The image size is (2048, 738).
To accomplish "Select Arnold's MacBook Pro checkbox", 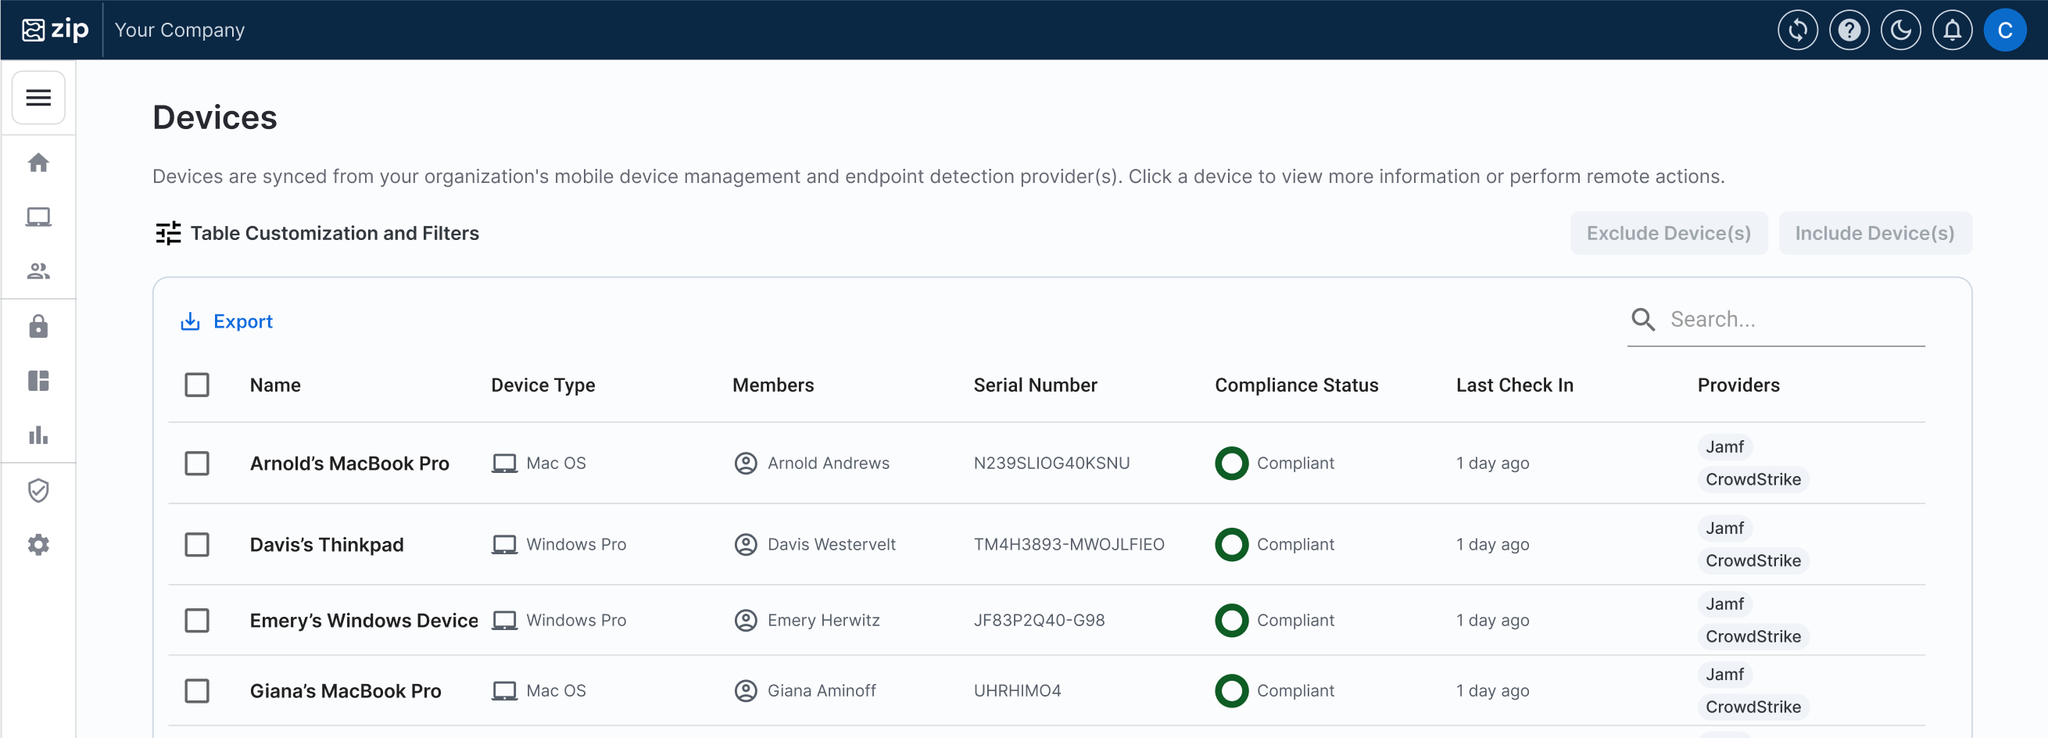I will click(x=197, y=463).
